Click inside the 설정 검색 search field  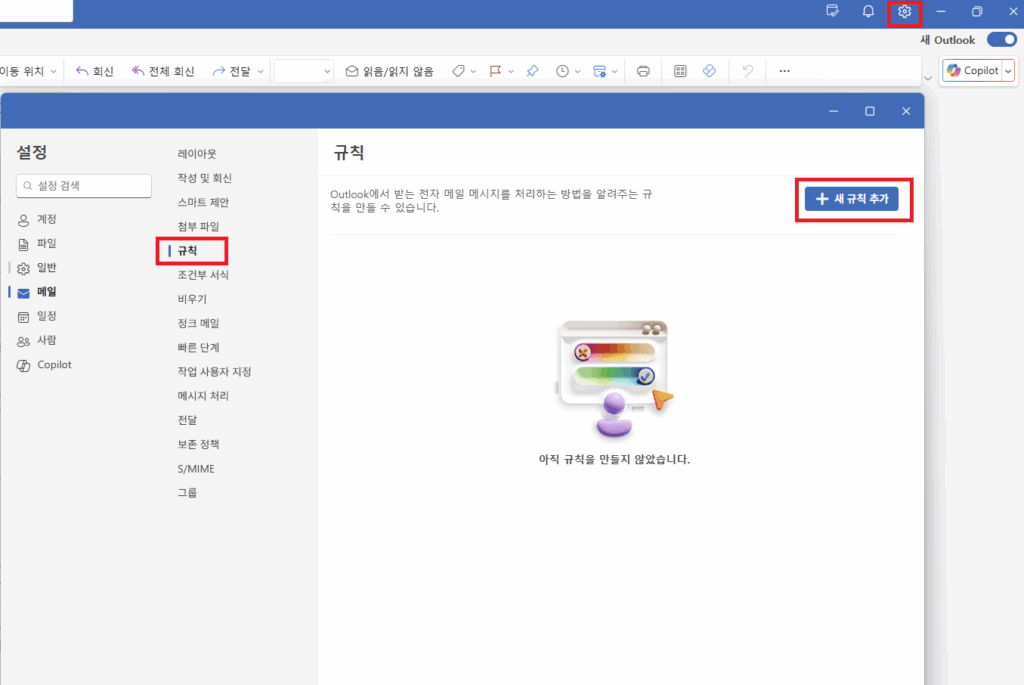[x=83, y=186]
